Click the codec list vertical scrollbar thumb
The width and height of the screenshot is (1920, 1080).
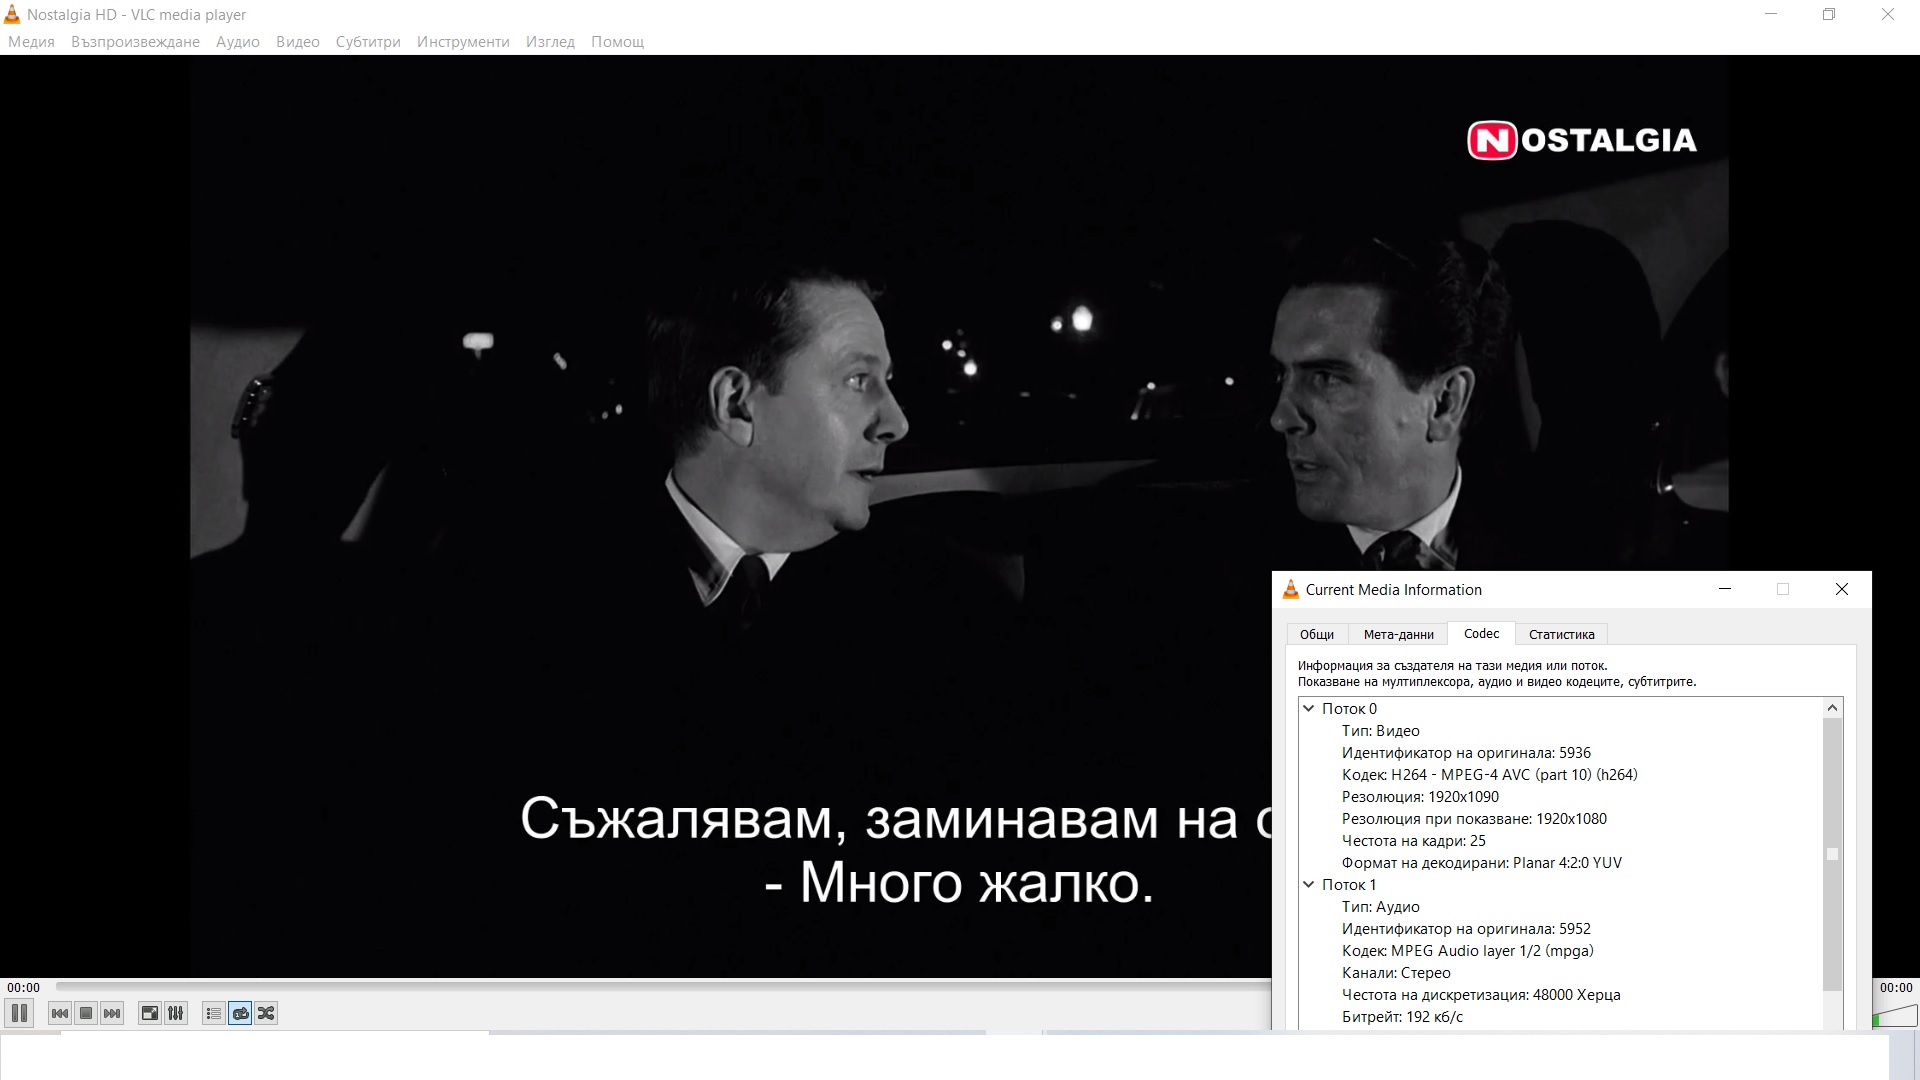[1832, 854]
